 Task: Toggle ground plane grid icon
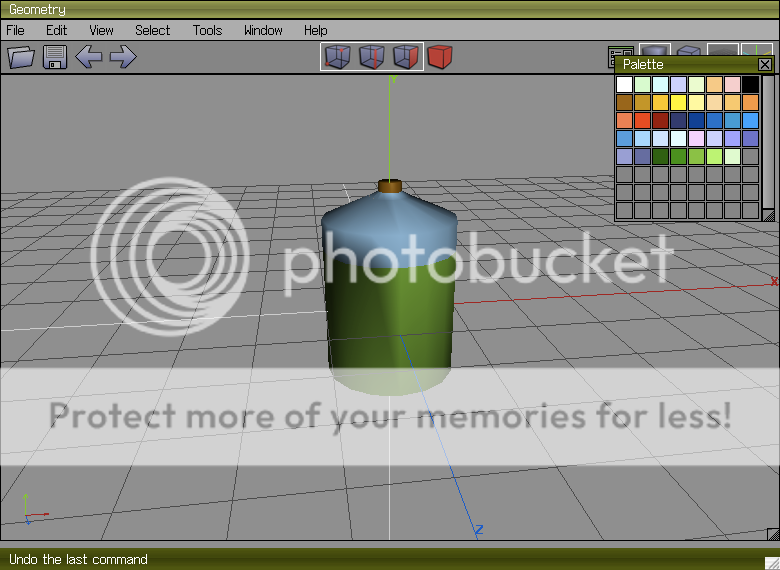tap(723, 50)
